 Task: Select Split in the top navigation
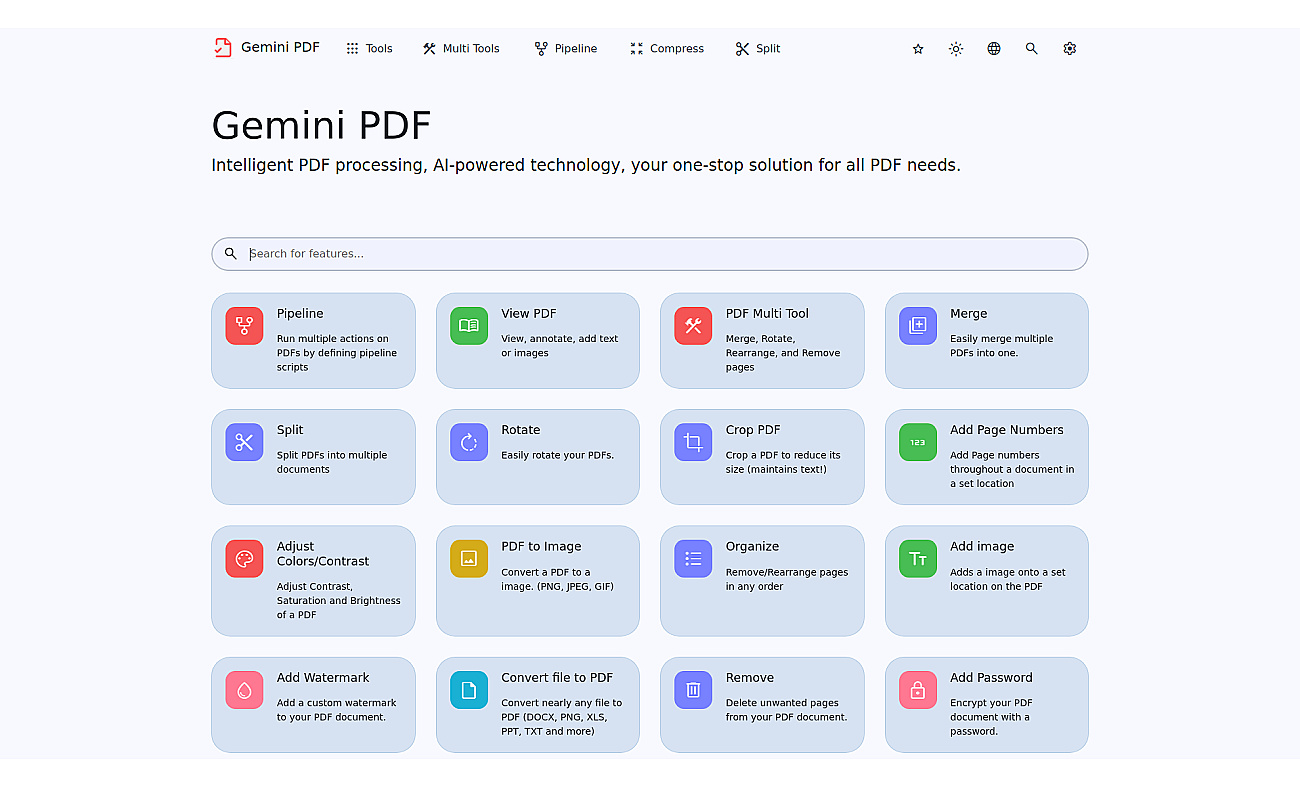[x=758, y=49]
